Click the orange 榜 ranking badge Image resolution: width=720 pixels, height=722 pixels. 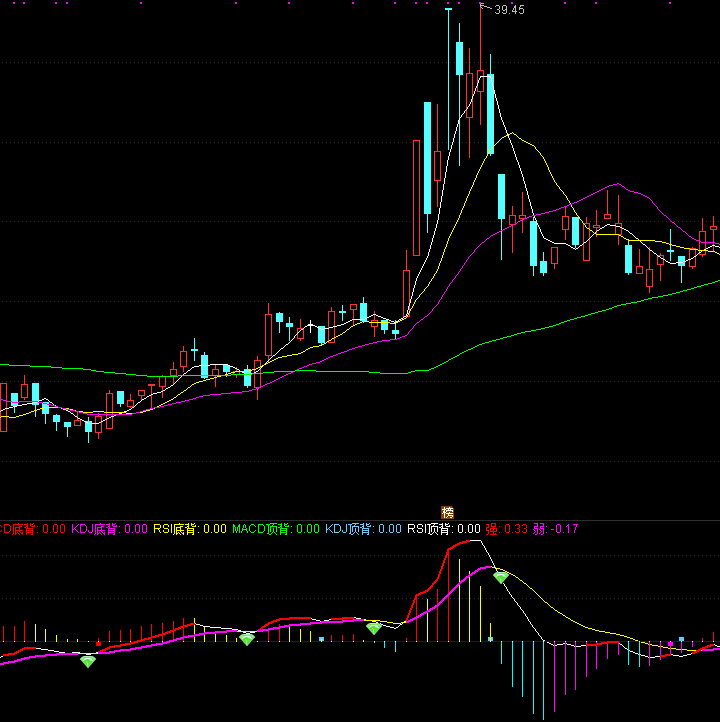[447, 512]
